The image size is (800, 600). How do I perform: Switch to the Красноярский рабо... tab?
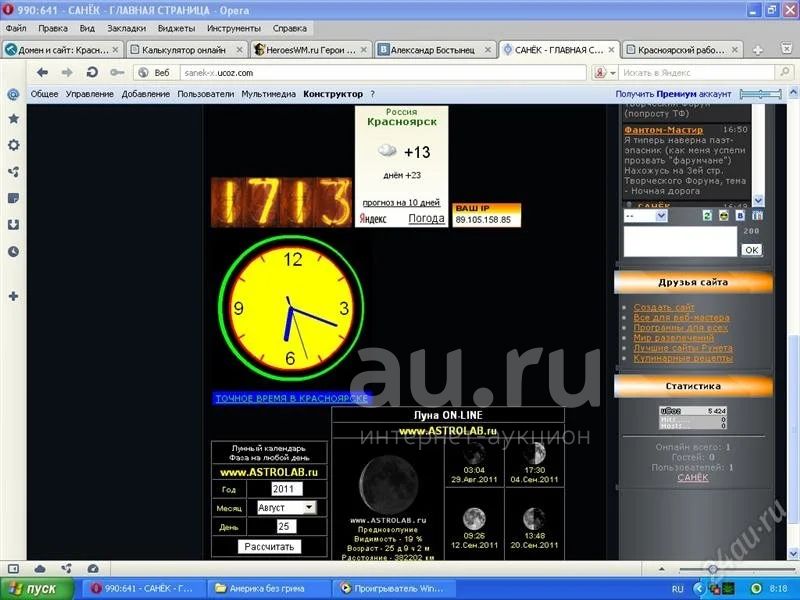(683, 50)
